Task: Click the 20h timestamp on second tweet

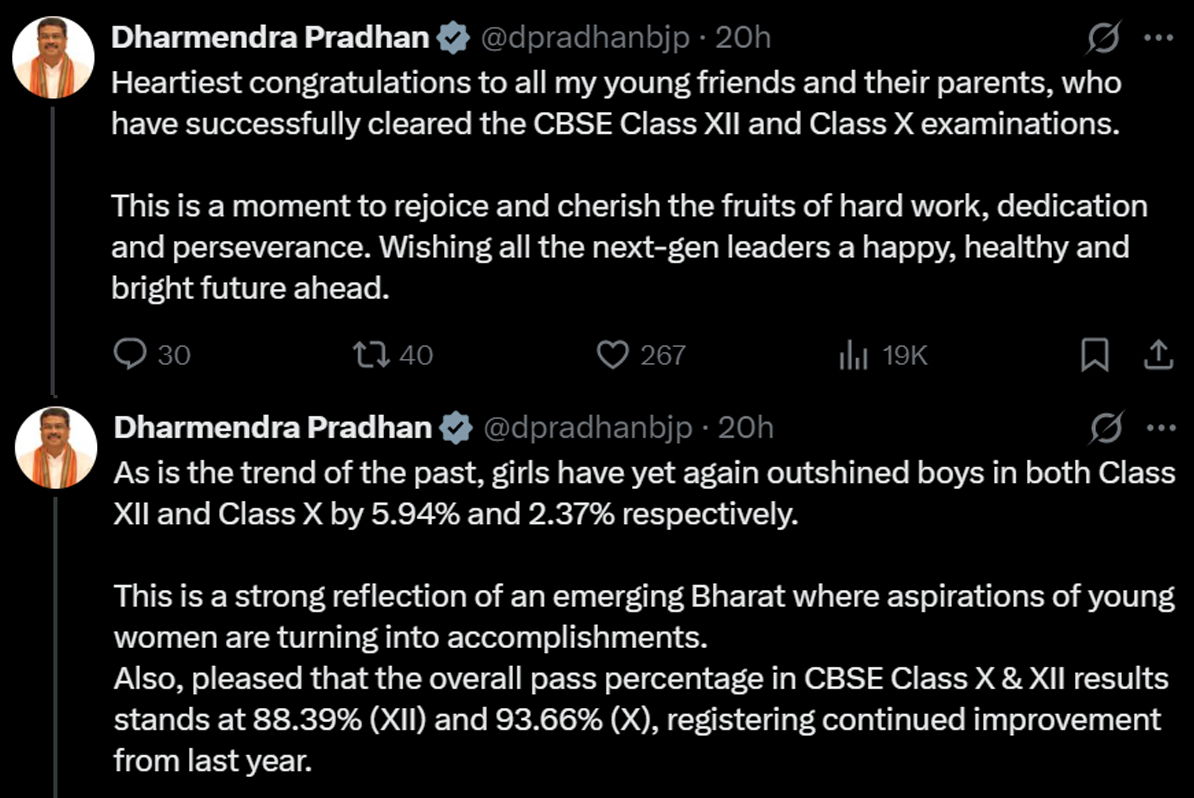Action: pyautogui.click(x=747, y=429)
